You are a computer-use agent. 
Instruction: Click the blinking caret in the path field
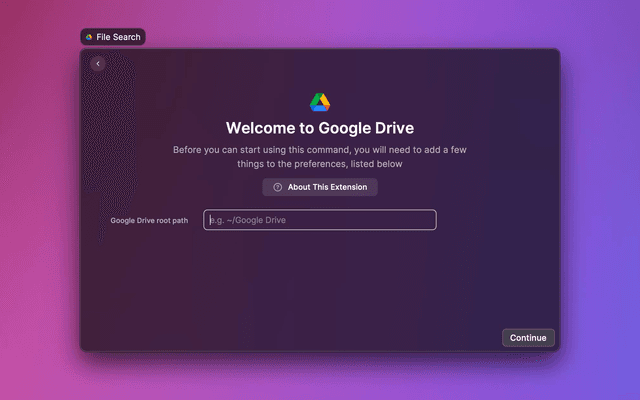[x=210, y=220]
